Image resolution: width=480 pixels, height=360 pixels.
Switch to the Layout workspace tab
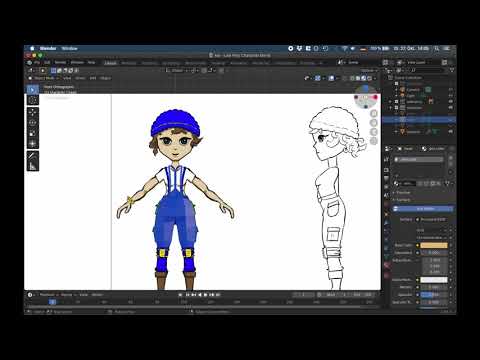coord(110,63)
